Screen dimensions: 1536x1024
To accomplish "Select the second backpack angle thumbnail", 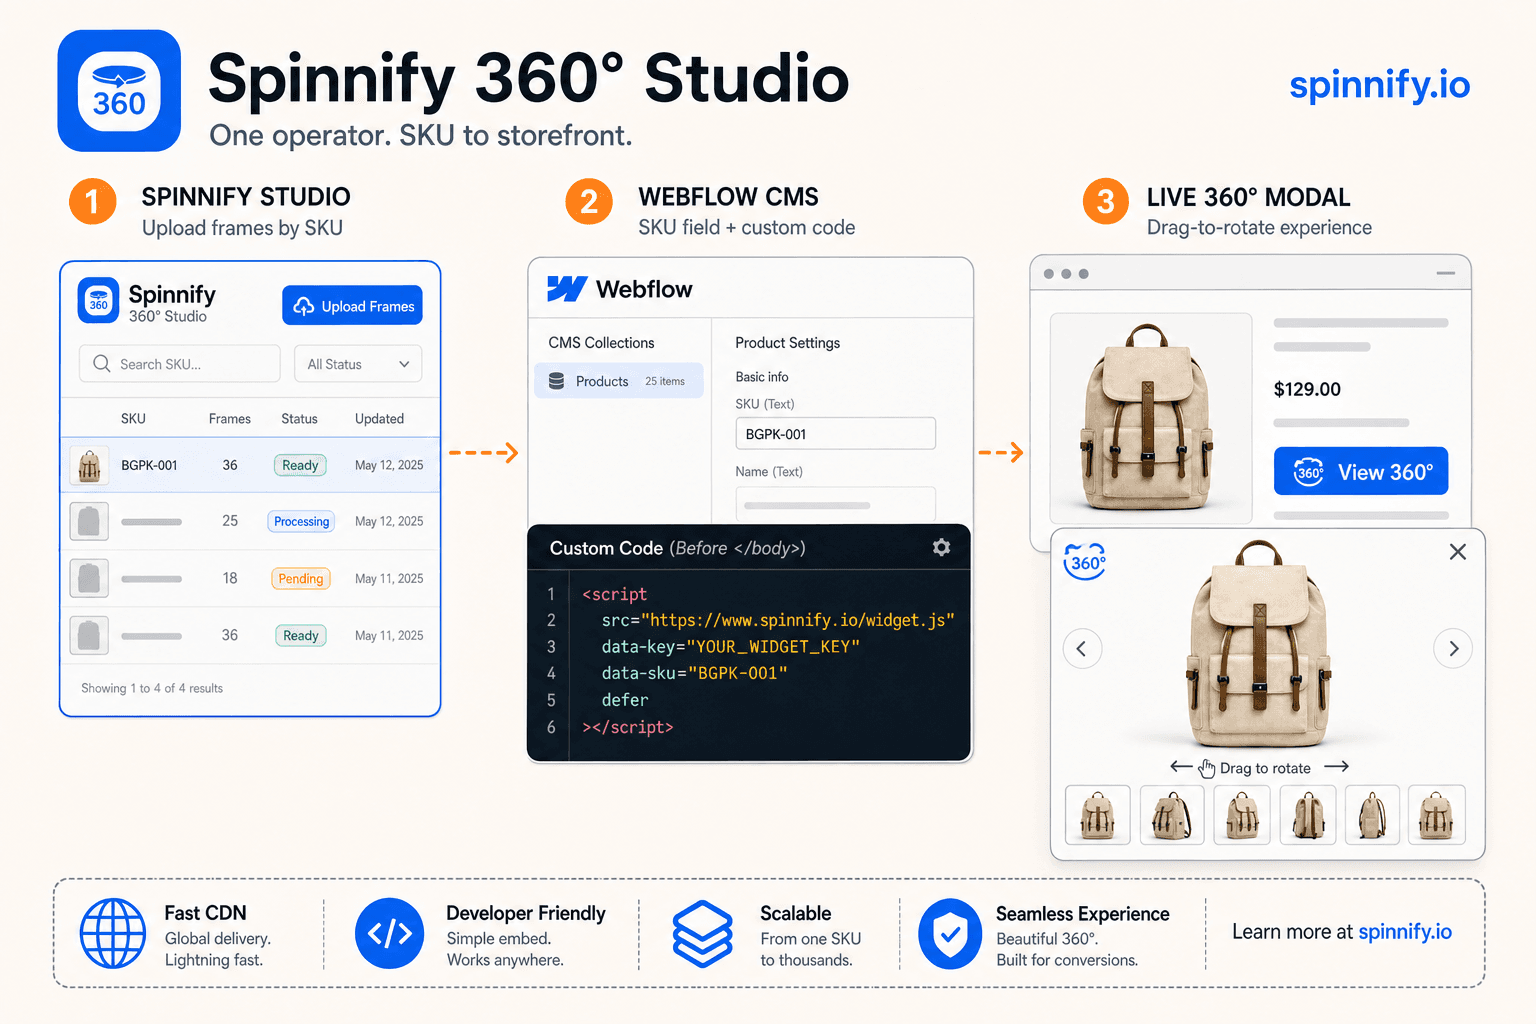I will pyautogui.click(x=1171, y=815).
